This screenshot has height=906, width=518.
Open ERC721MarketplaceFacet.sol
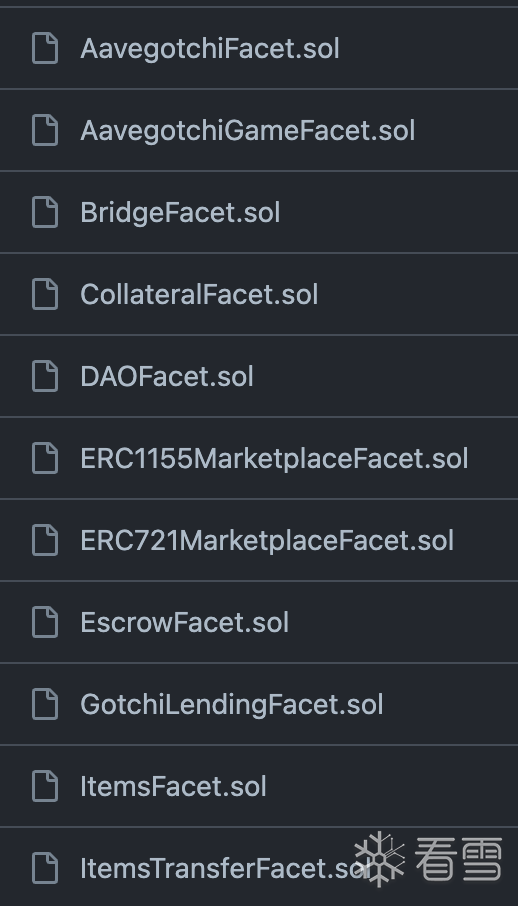(267, 541)
